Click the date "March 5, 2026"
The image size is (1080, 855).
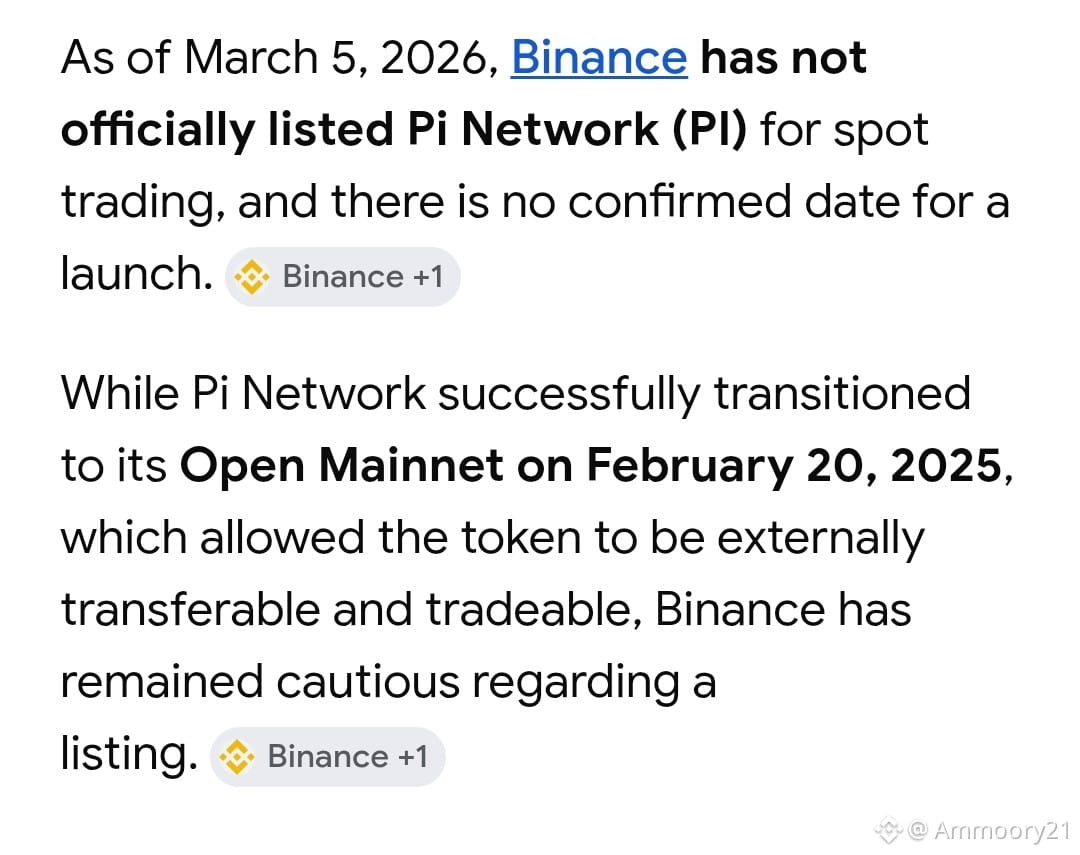pyautogui.click(x=338, y=59)
